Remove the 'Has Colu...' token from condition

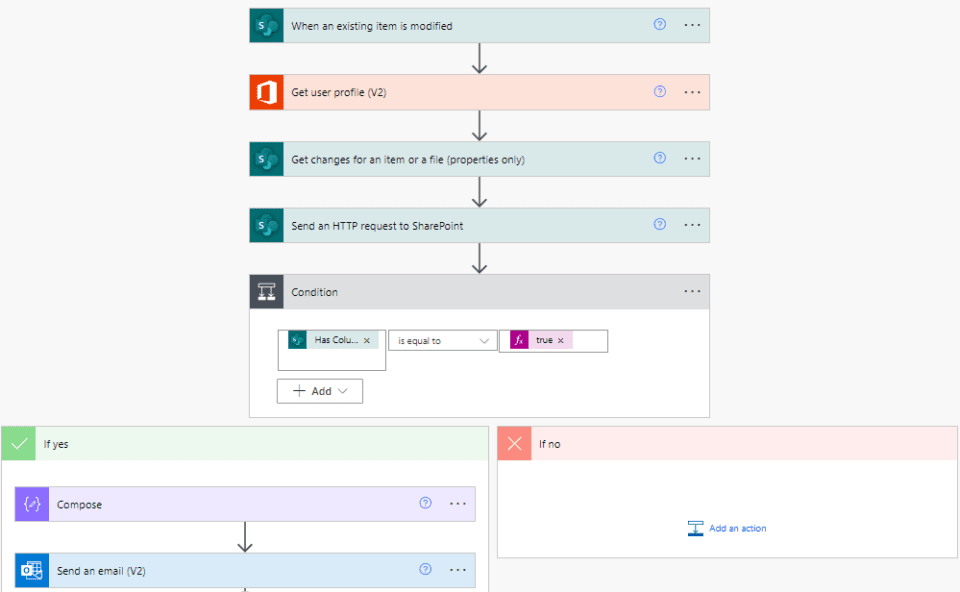367,340
